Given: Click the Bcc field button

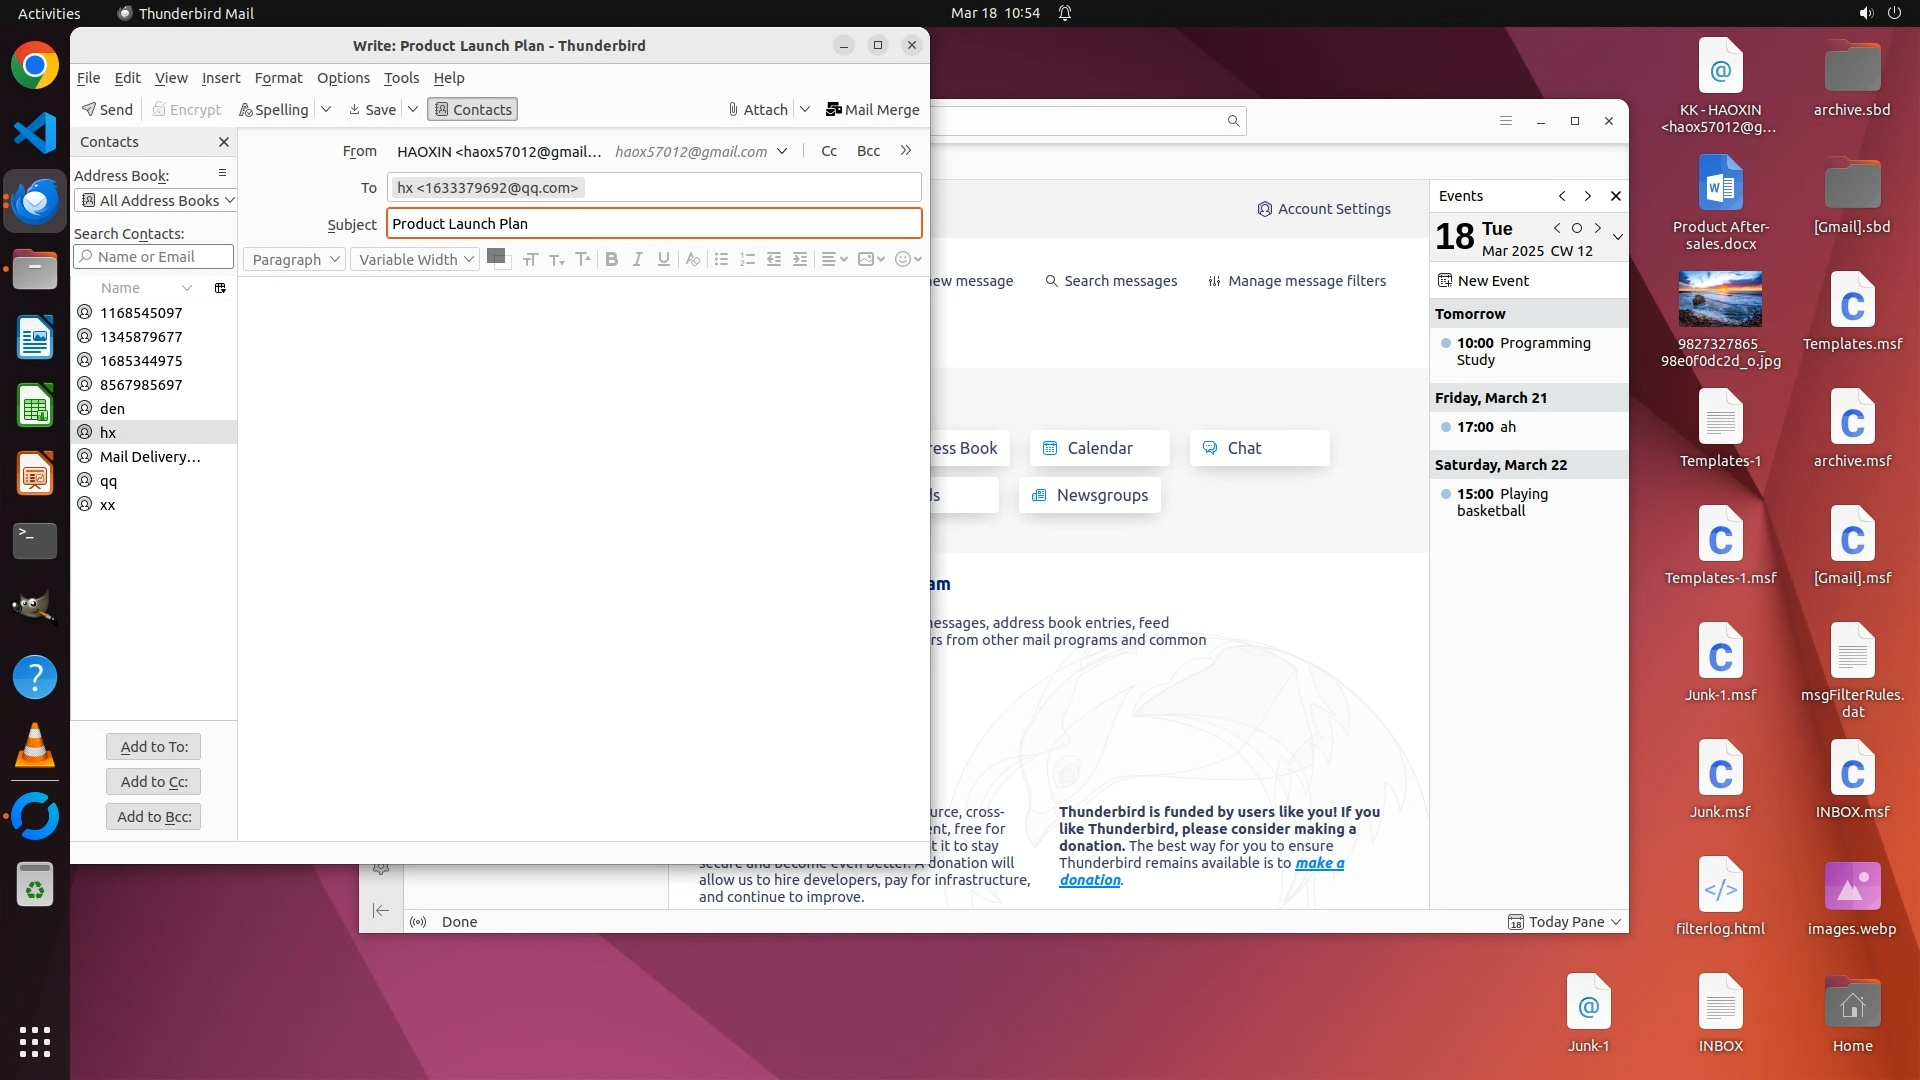Looking at the screenshot, I should (x=868, y=151).
